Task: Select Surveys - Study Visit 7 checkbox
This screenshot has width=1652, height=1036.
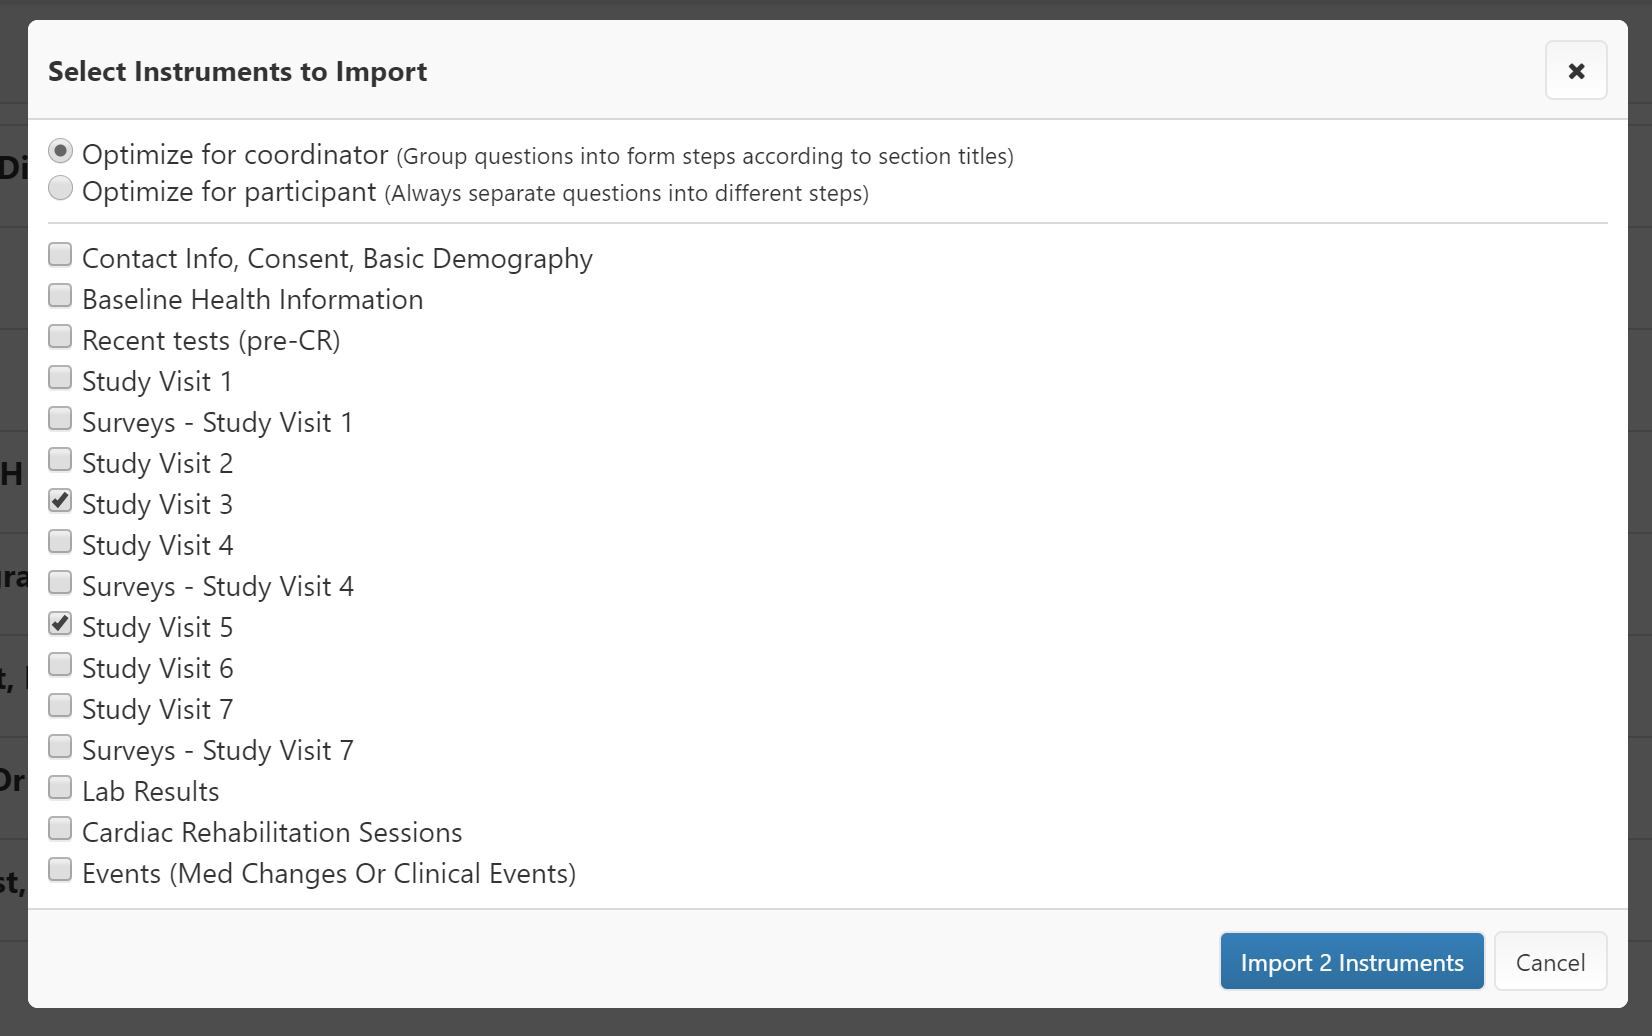Action: [x=61, y=747]
